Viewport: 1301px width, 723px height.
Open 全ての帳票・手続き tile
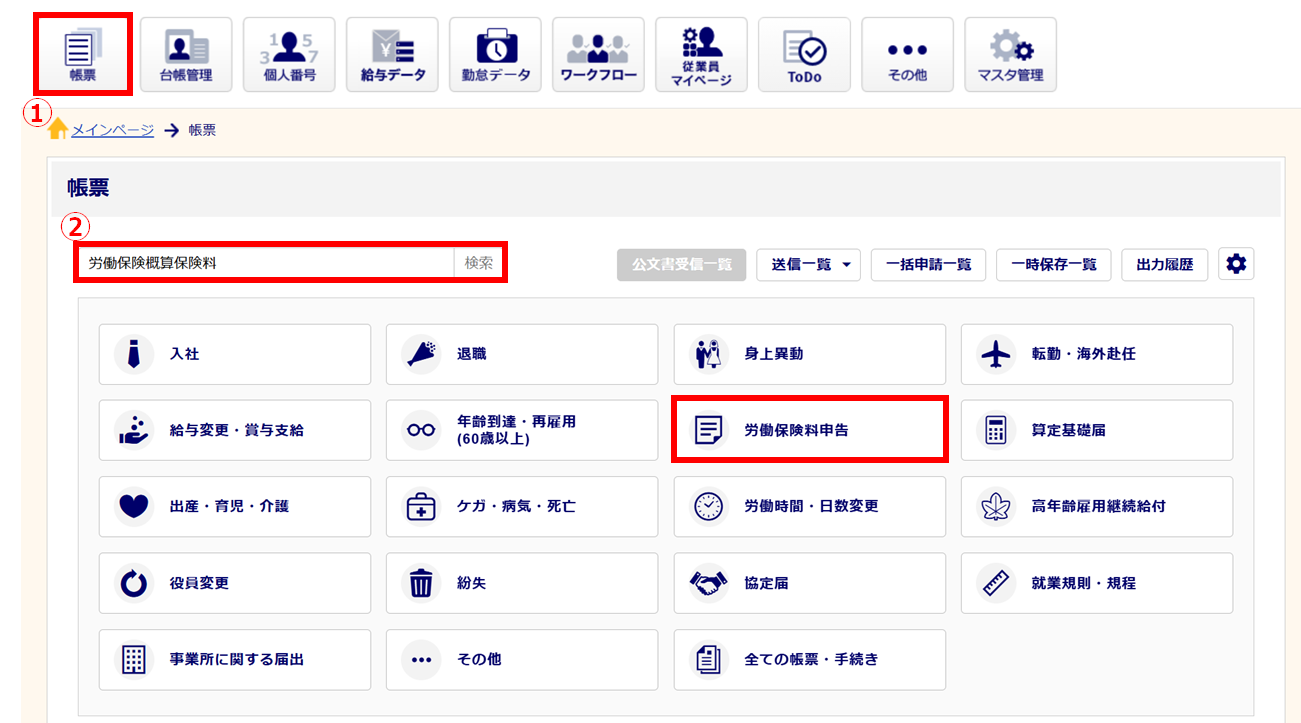(x=809, y=659)
